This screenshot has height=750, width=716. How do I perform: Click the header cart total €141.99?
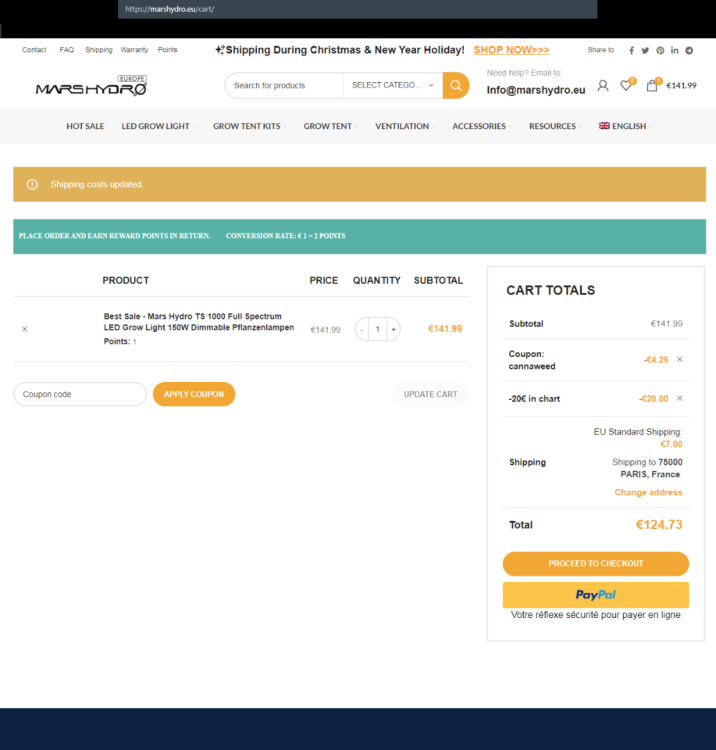pyautogui.click(x=681, y=86)
